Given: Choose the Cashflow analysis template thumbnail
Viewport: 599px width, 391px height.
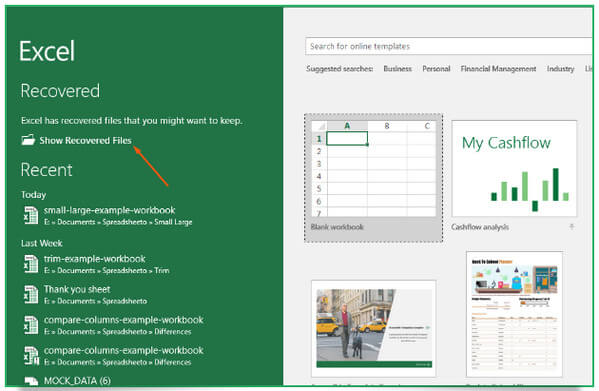Looking at the screenshot, I should [514, 168].
